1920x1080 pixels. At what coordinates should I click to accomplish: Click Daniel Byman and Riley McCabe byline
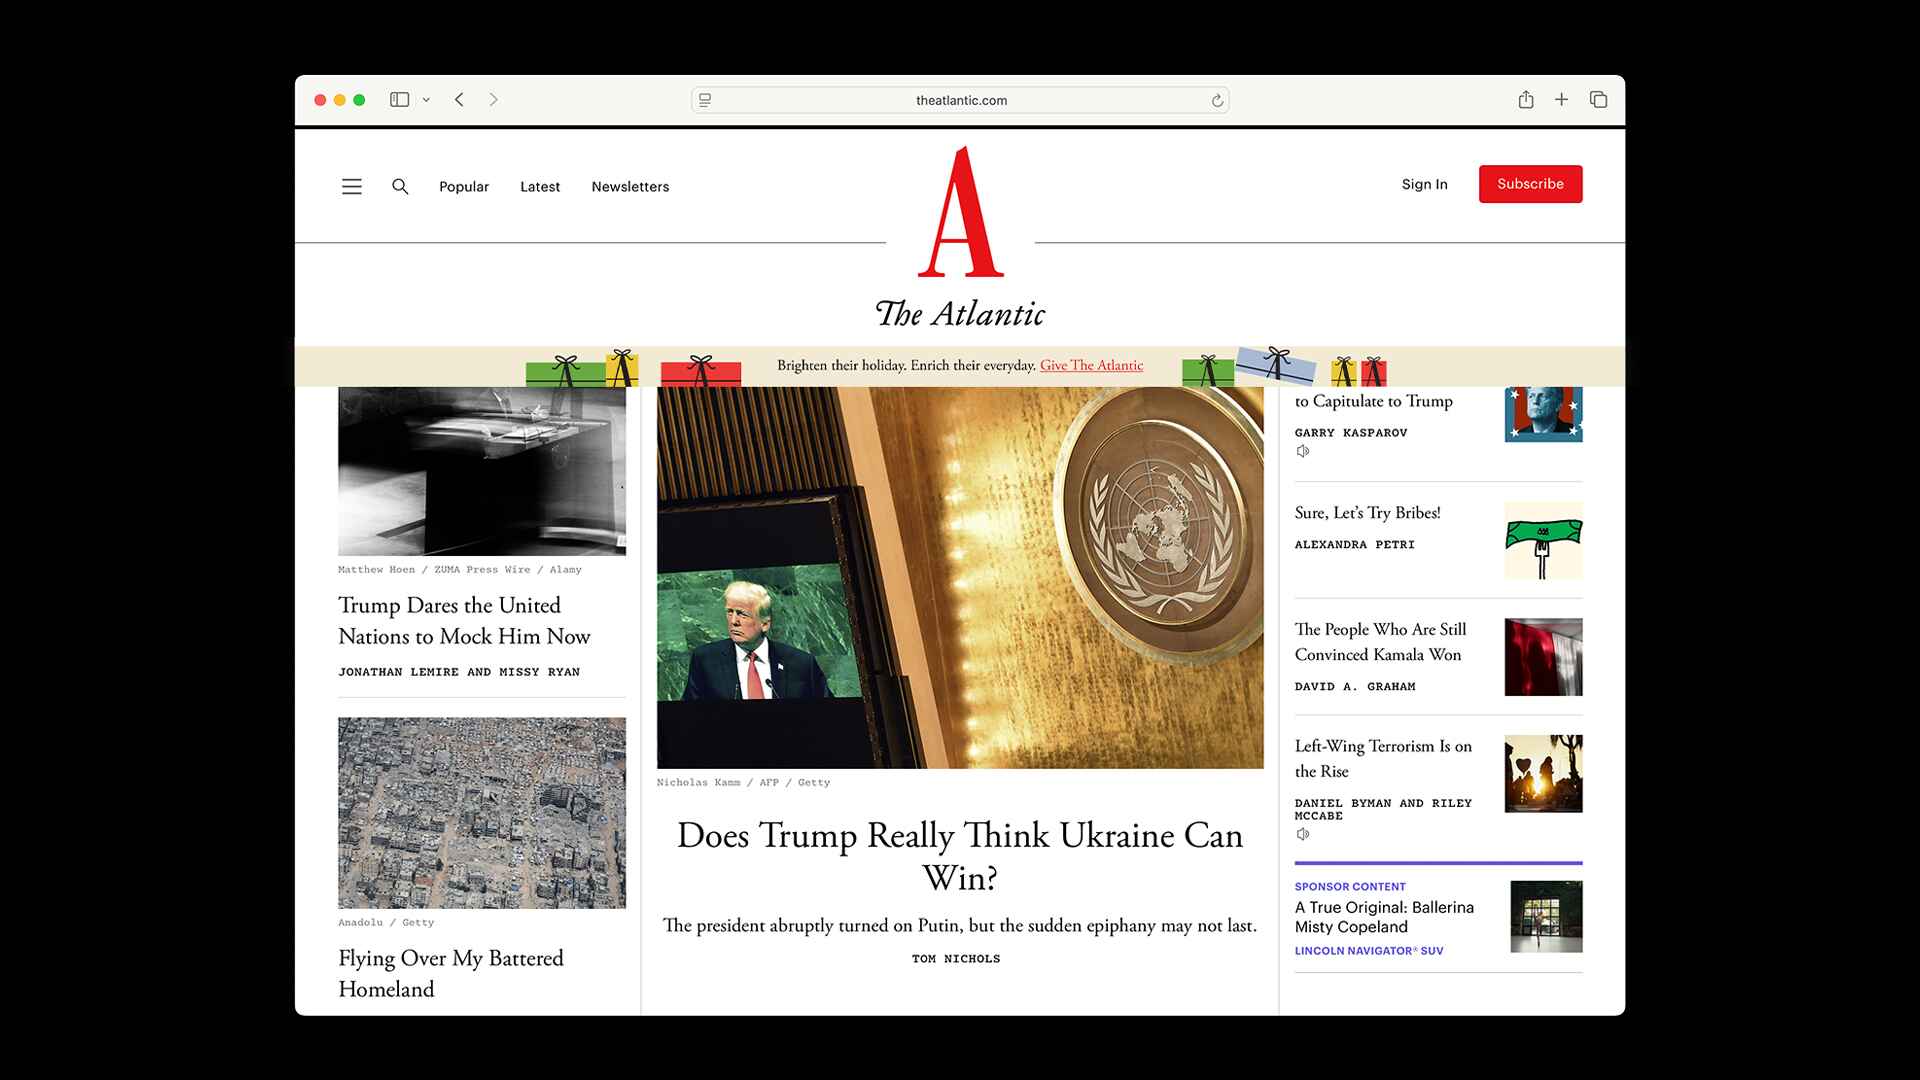1383,809
